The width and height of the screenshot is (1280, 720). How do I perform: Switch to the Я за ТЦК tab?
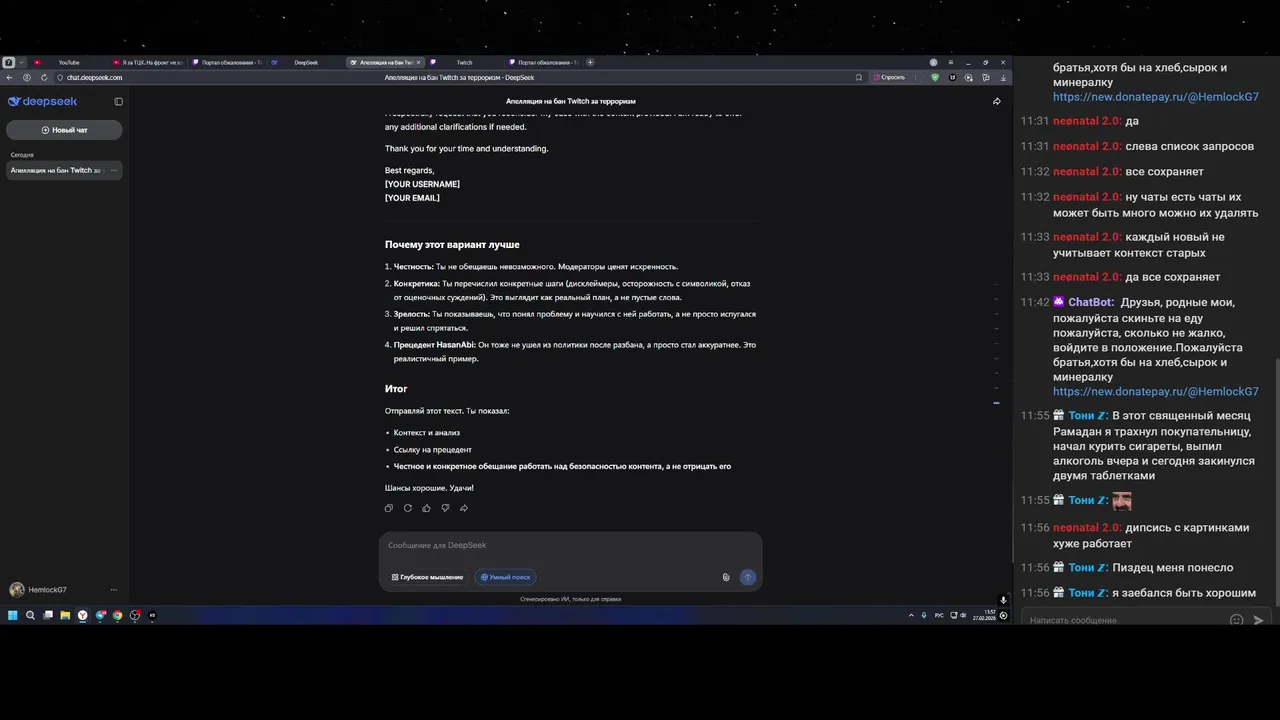pos(147,62)
